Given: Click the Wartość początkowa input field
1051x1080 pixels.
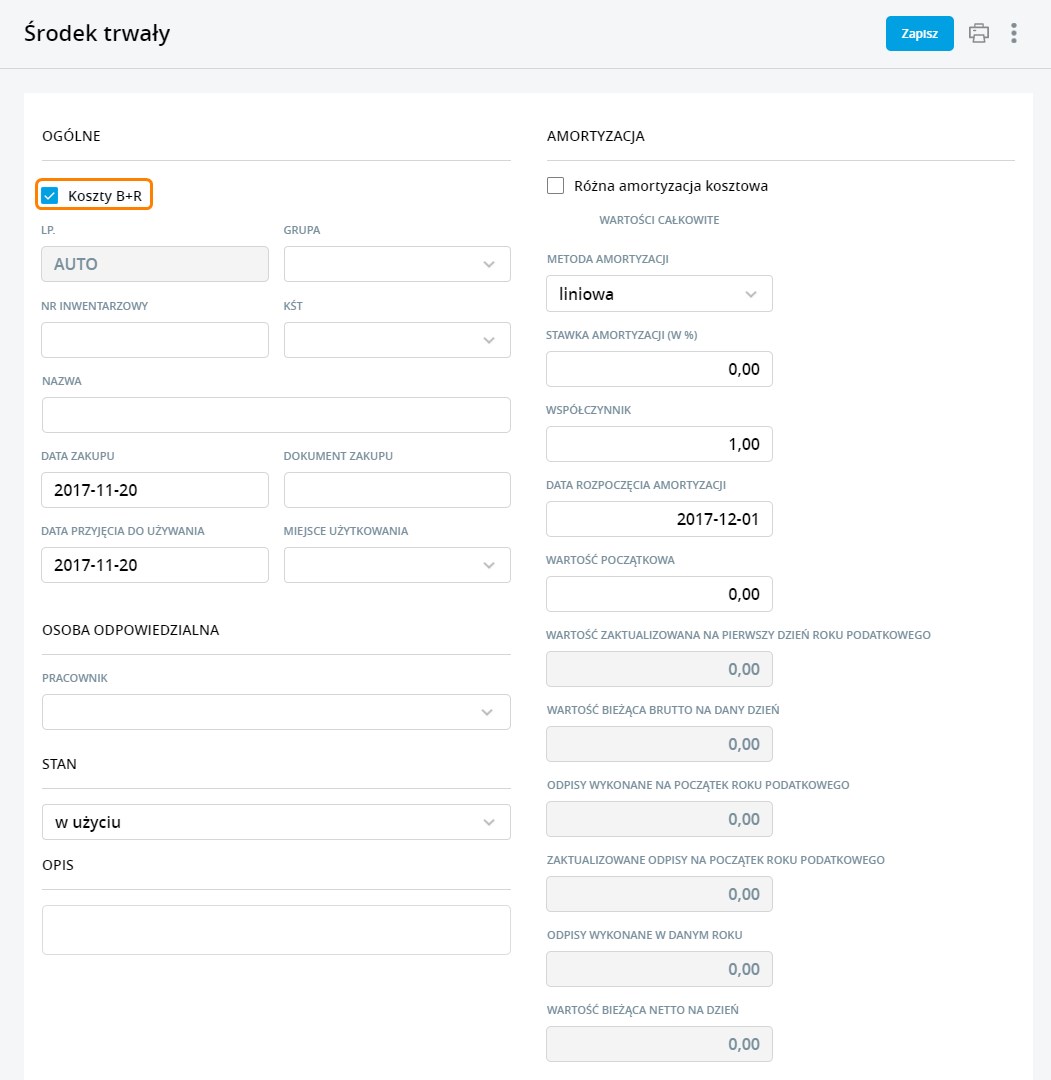Looking at the screenshot, I should pyautogui.click(x=659, y=594).
